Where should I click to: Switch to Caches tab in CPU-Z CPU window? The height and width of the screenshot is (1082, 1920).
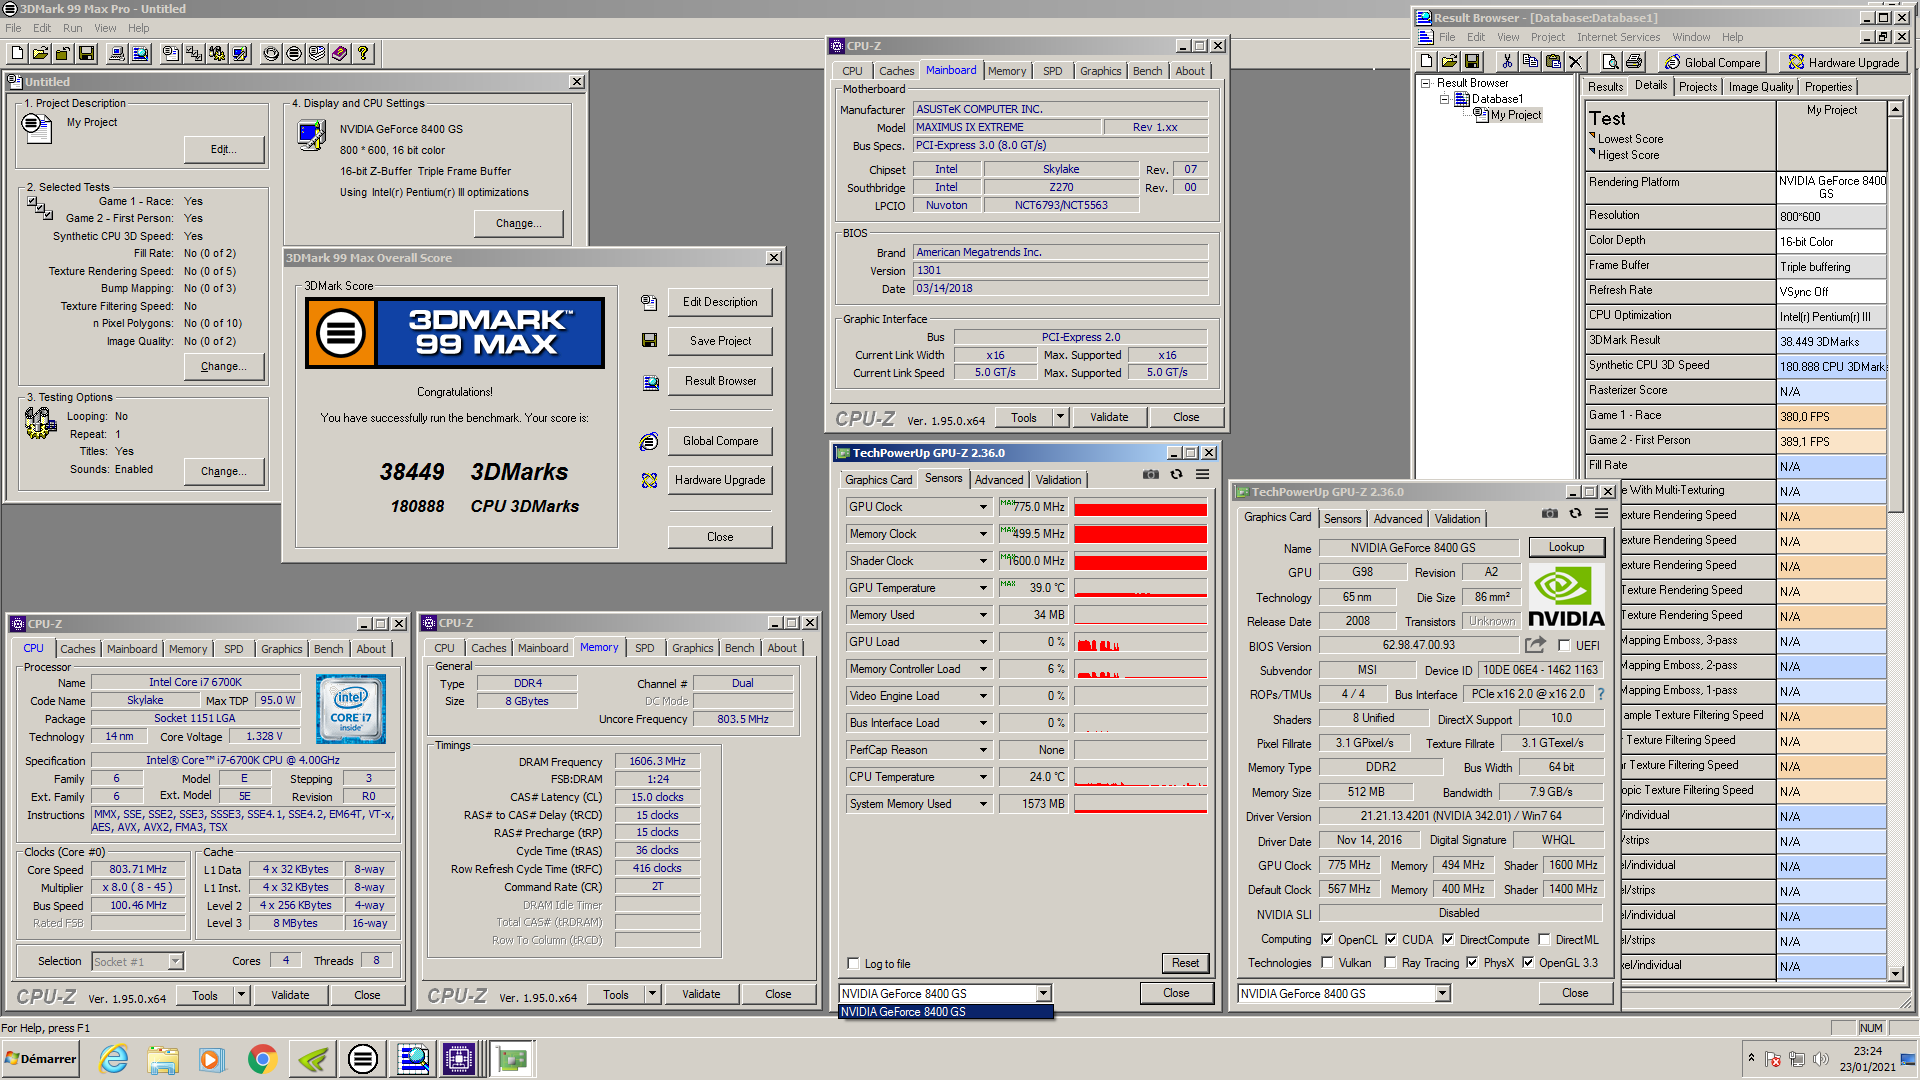[x=78, y=649]
